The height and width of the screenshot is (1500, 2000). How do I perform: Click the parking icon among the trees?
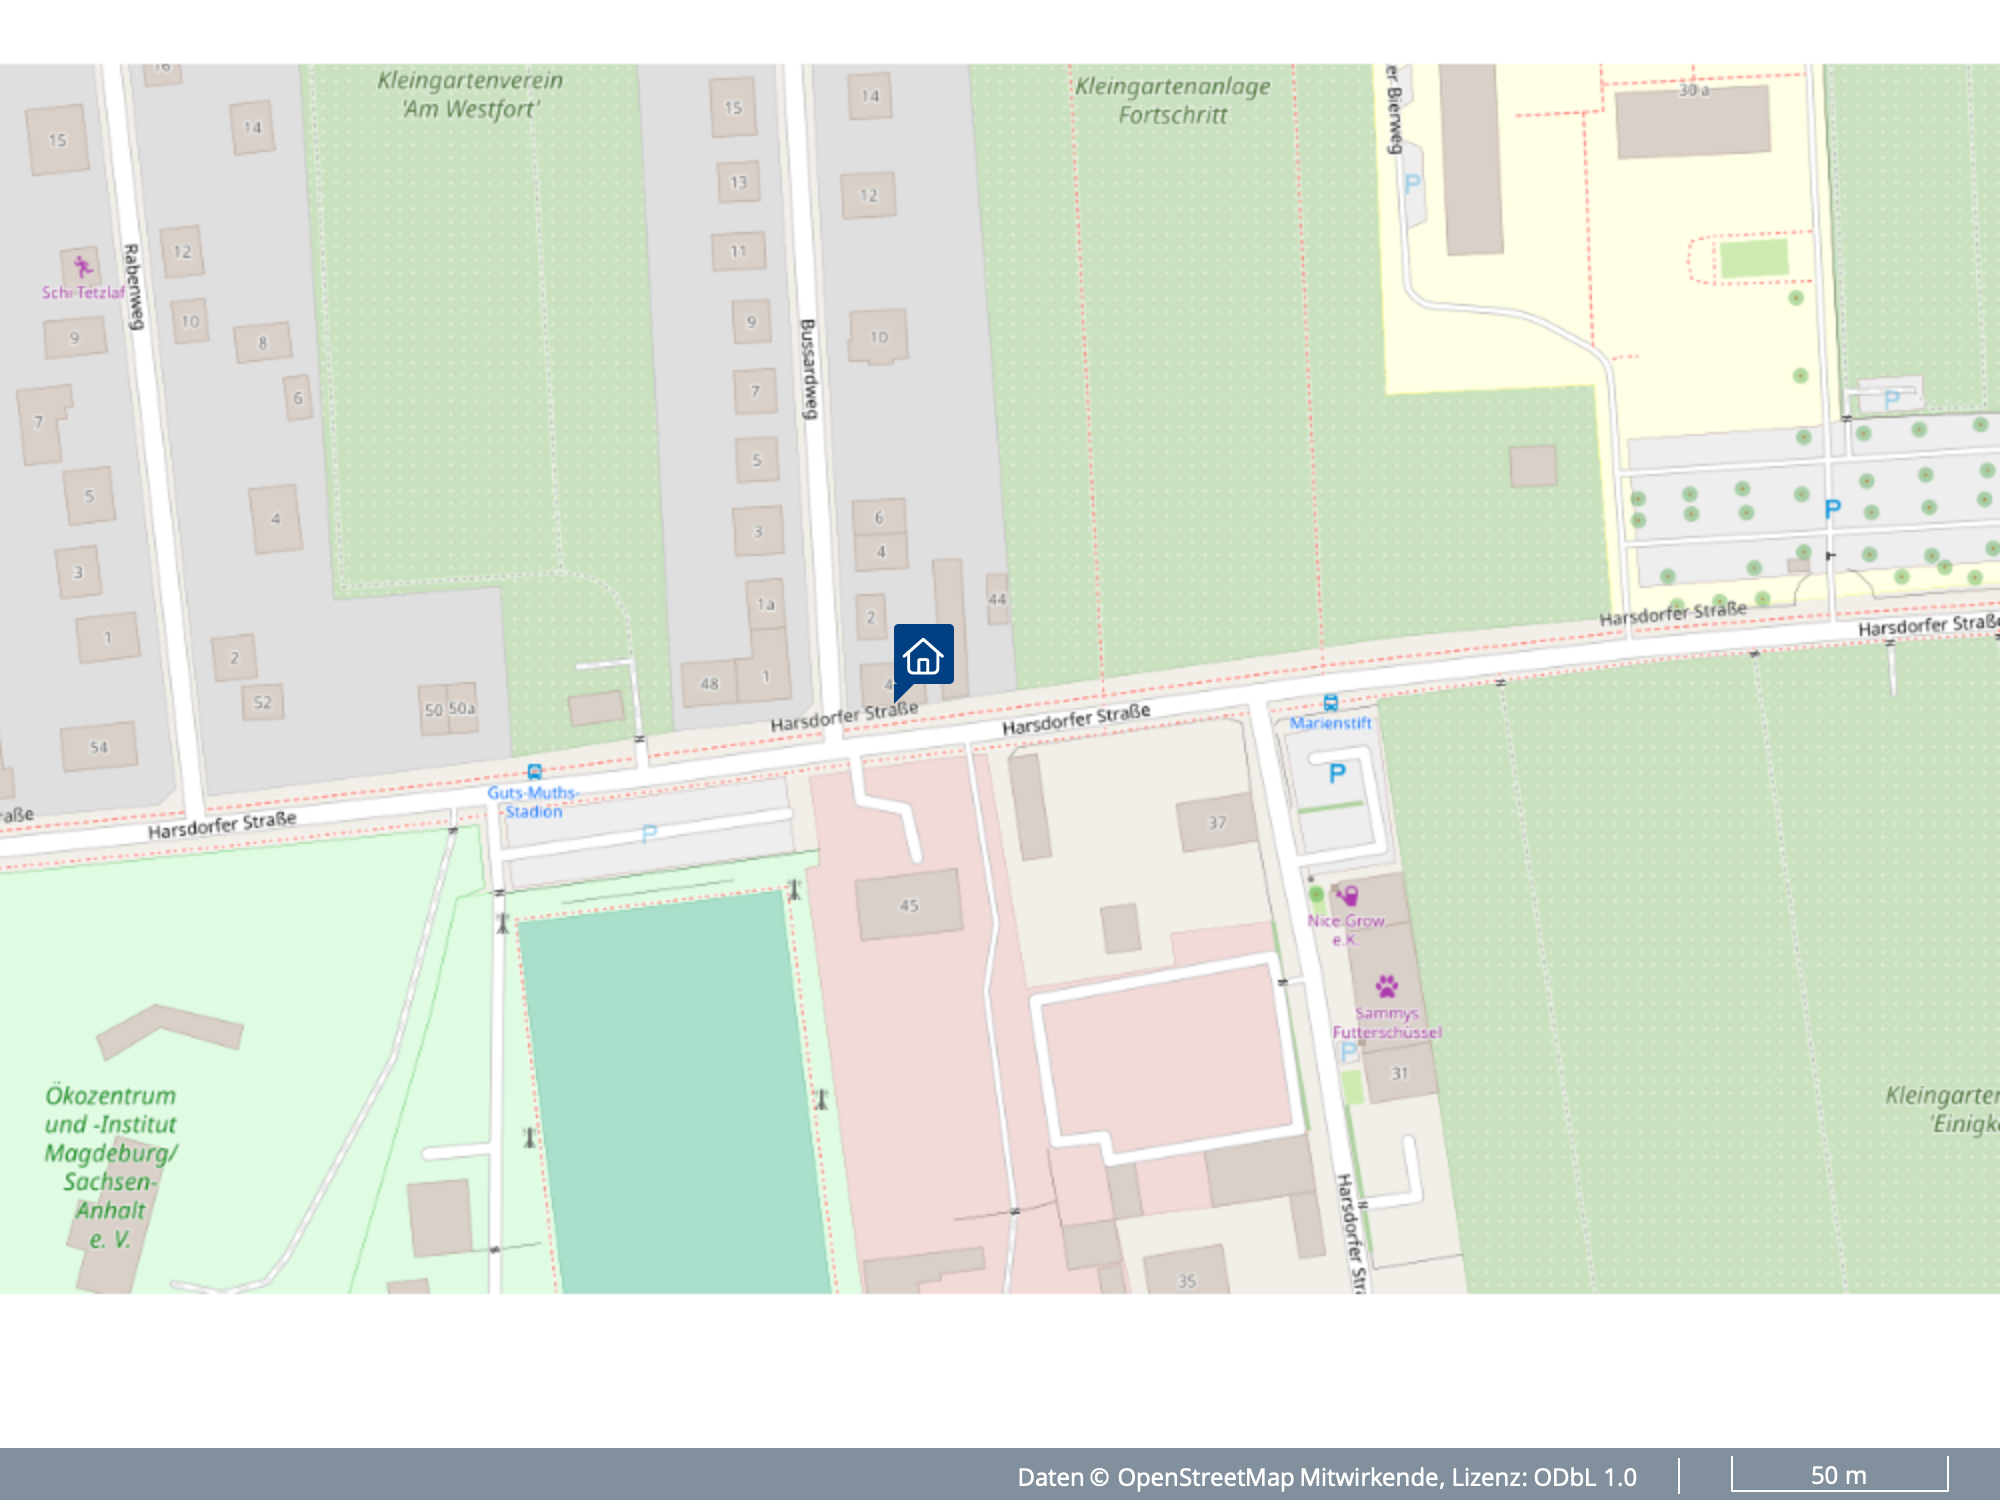tap(1832, 509)
